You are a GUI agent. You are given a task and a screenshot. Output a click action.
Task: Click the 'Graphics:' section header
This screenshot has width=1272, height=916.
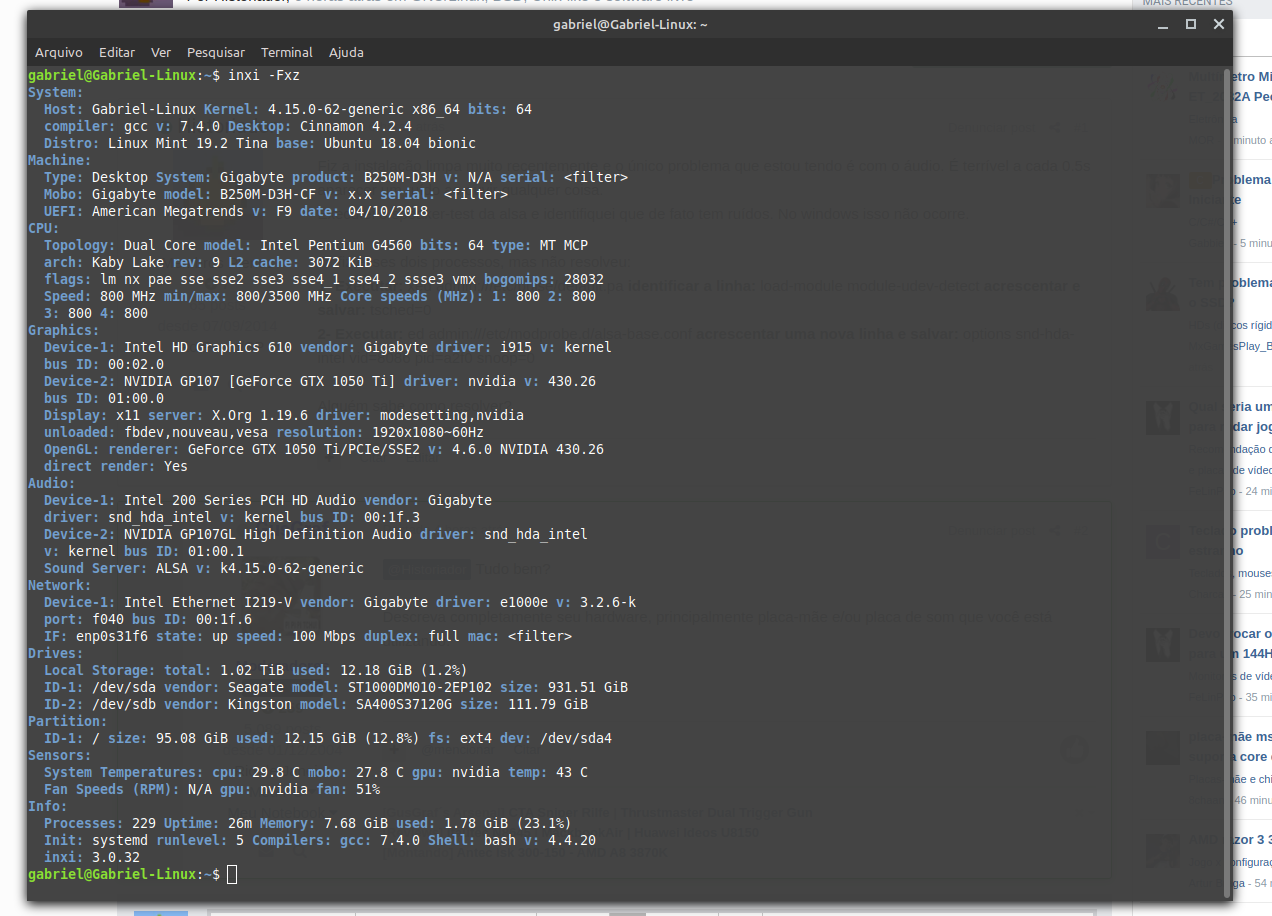tap(64, 330)
